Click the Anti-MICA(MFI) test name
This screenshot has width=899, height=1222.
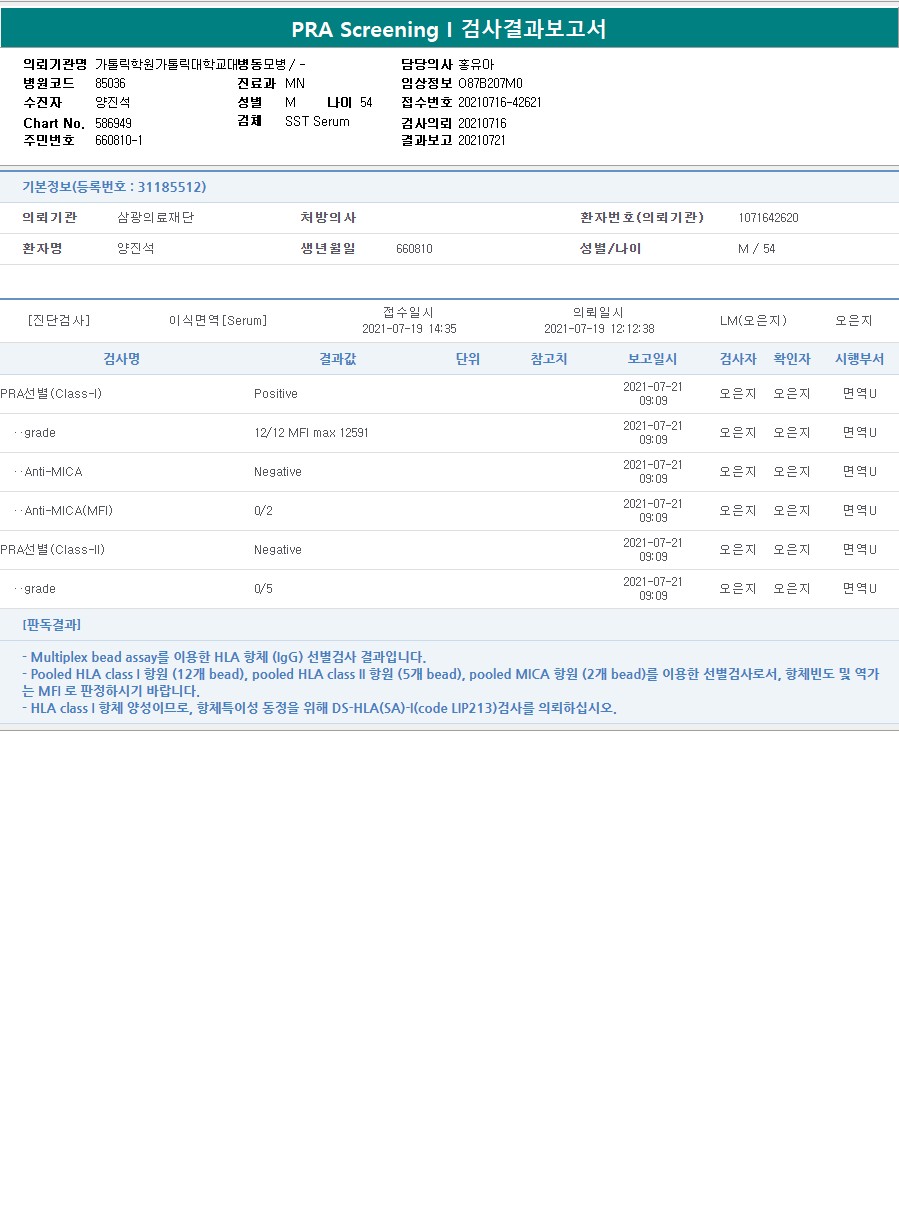click(68, 511)
